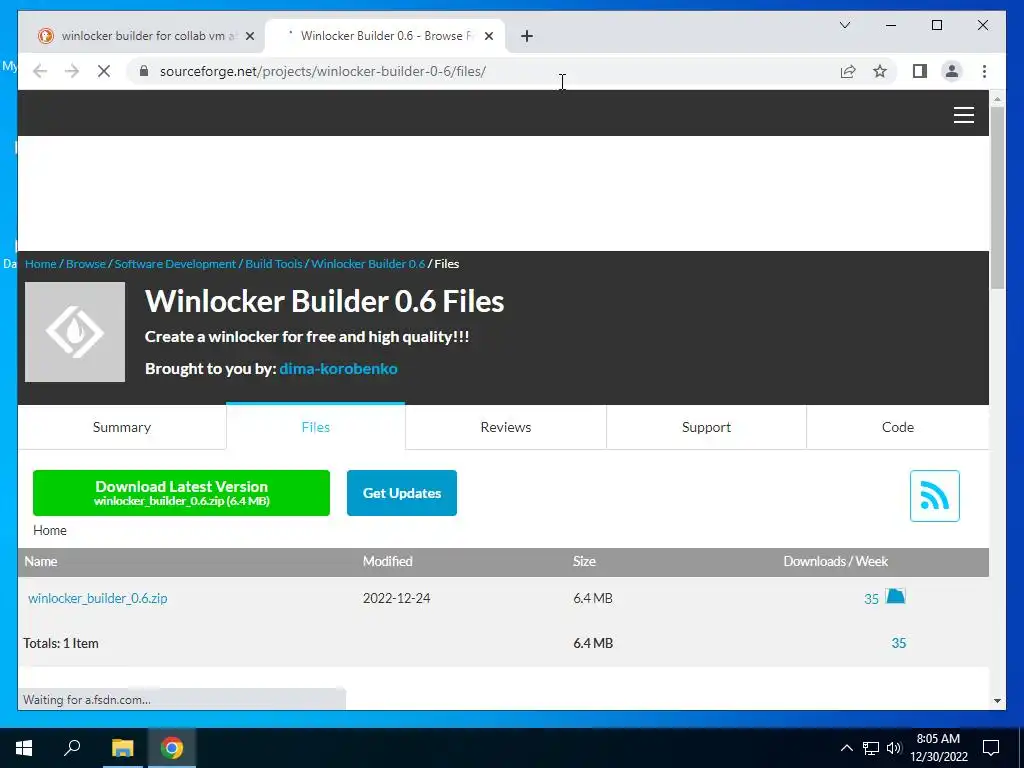Open the browser side panel icon

click(920, 71)
